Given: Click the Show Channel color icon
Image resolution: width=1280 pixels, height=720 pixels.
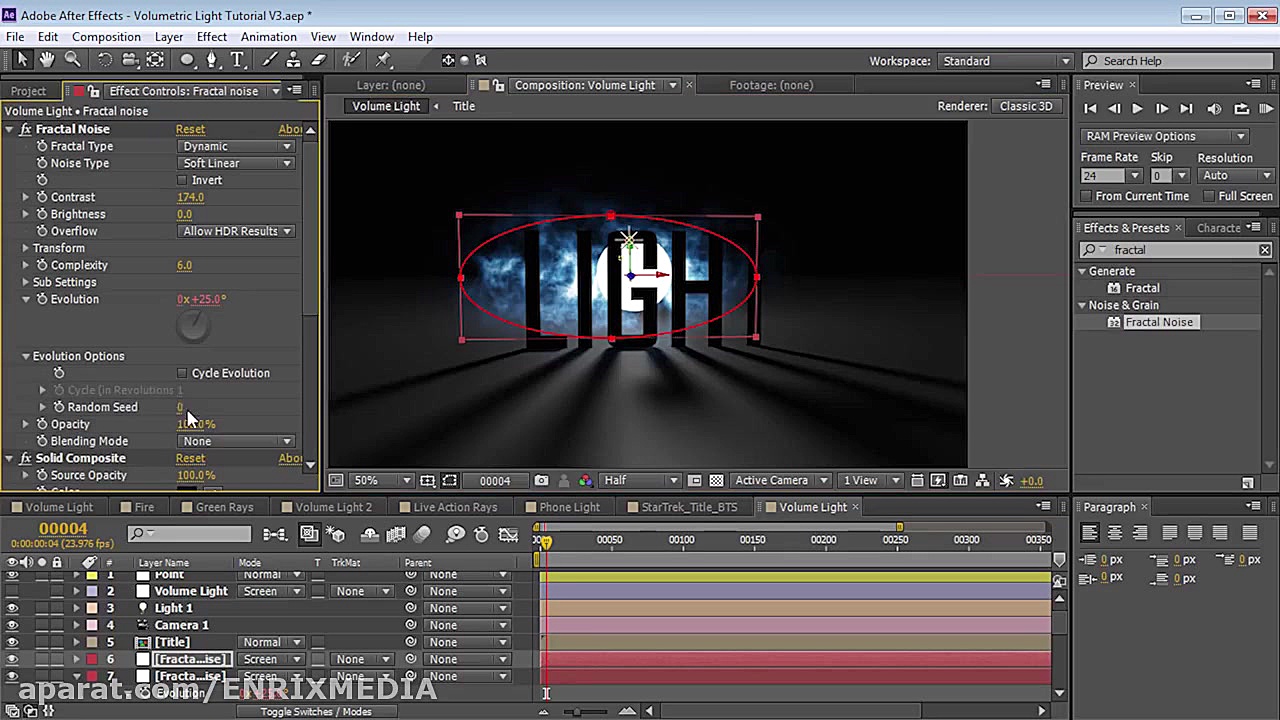Looking at the screenshot, I should point(585,481).
